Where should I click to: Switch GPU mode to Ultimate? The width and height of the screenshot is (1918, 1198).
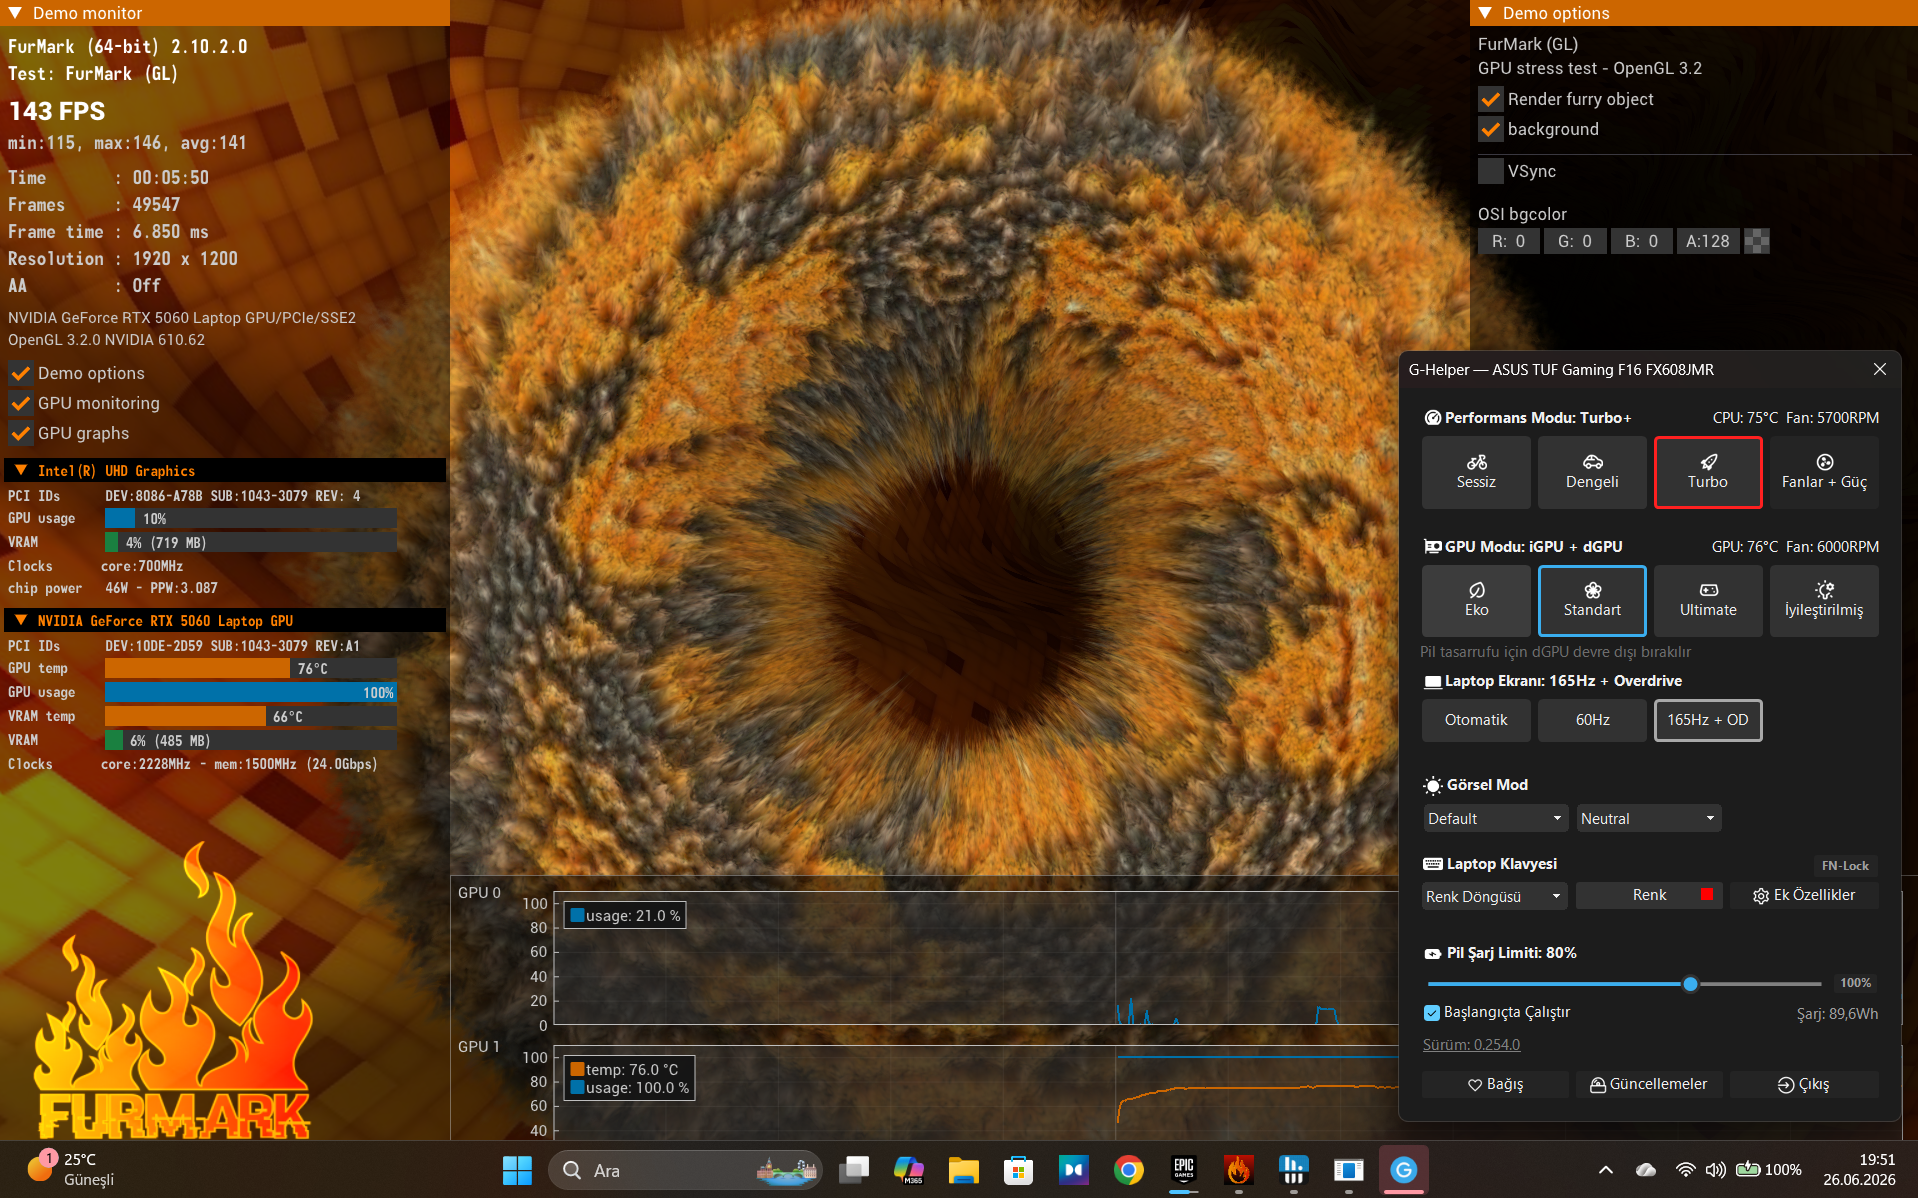pyautogui.click(x=1708, y=601)
